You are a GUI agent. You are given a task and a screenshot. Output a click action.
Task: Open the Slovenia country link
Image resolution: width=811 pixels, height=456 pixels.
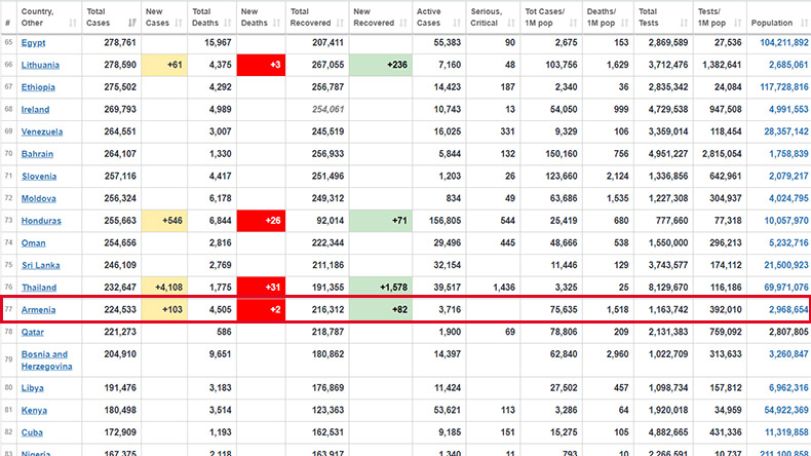coord(39,176)
